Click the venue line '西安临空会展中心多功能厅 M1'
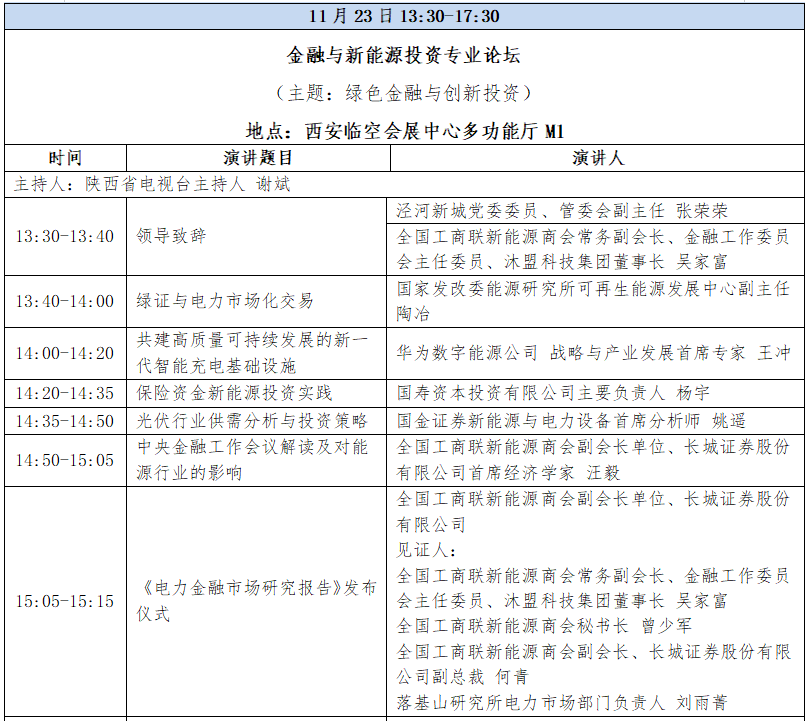Viewport: 806px width, 721px height. (435, 132)
